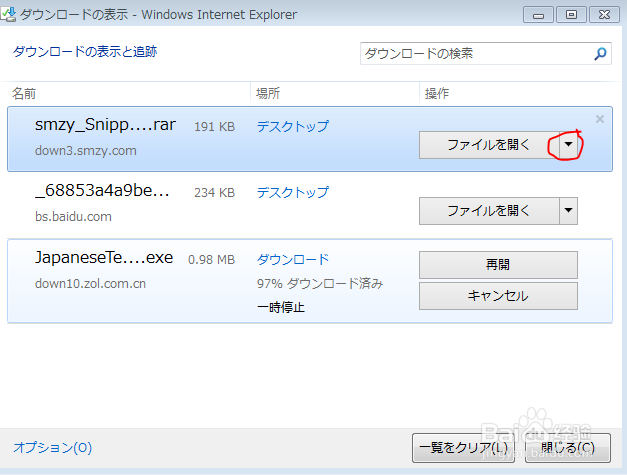Open デスクトップ location for _68853a4a9be file

click(292, 192)
